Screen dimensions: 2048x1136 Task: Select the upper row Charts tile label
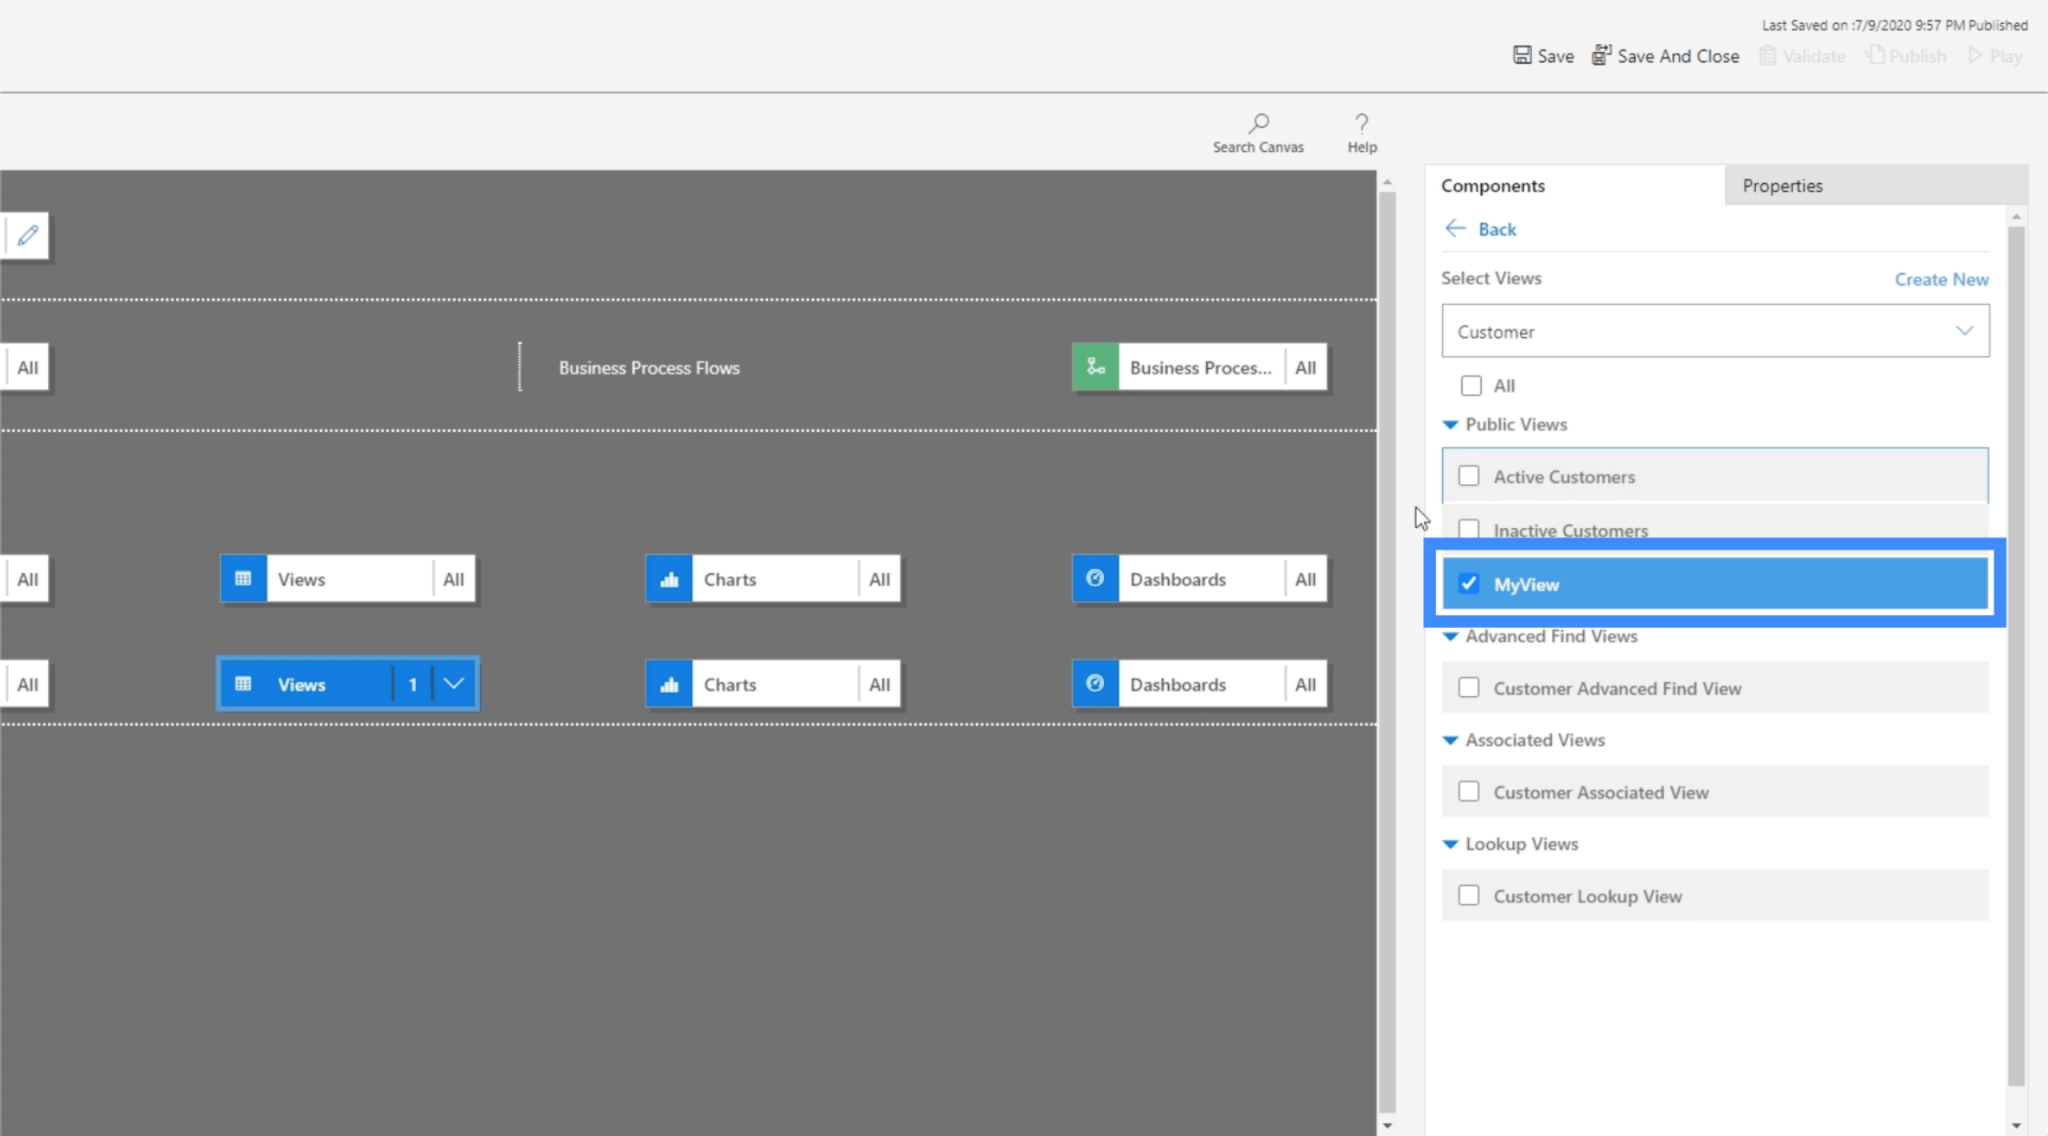coord(729,579)
